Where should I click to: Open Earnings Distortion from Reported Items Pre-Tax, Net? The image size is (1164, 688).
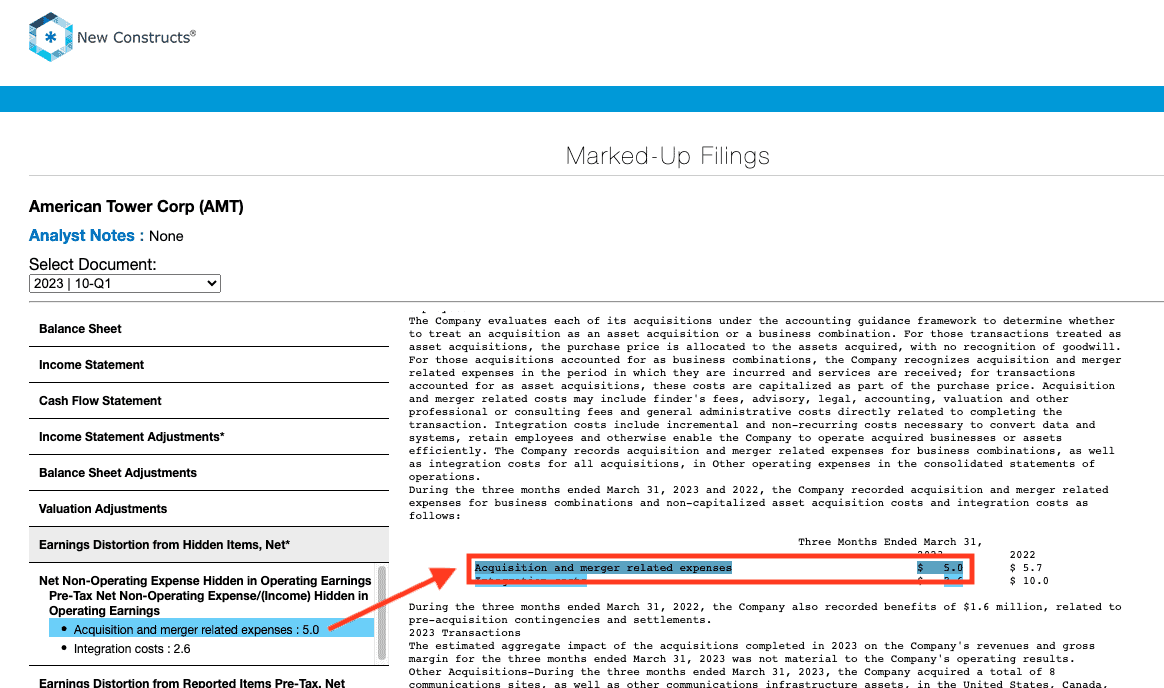[x=192, y=682]
